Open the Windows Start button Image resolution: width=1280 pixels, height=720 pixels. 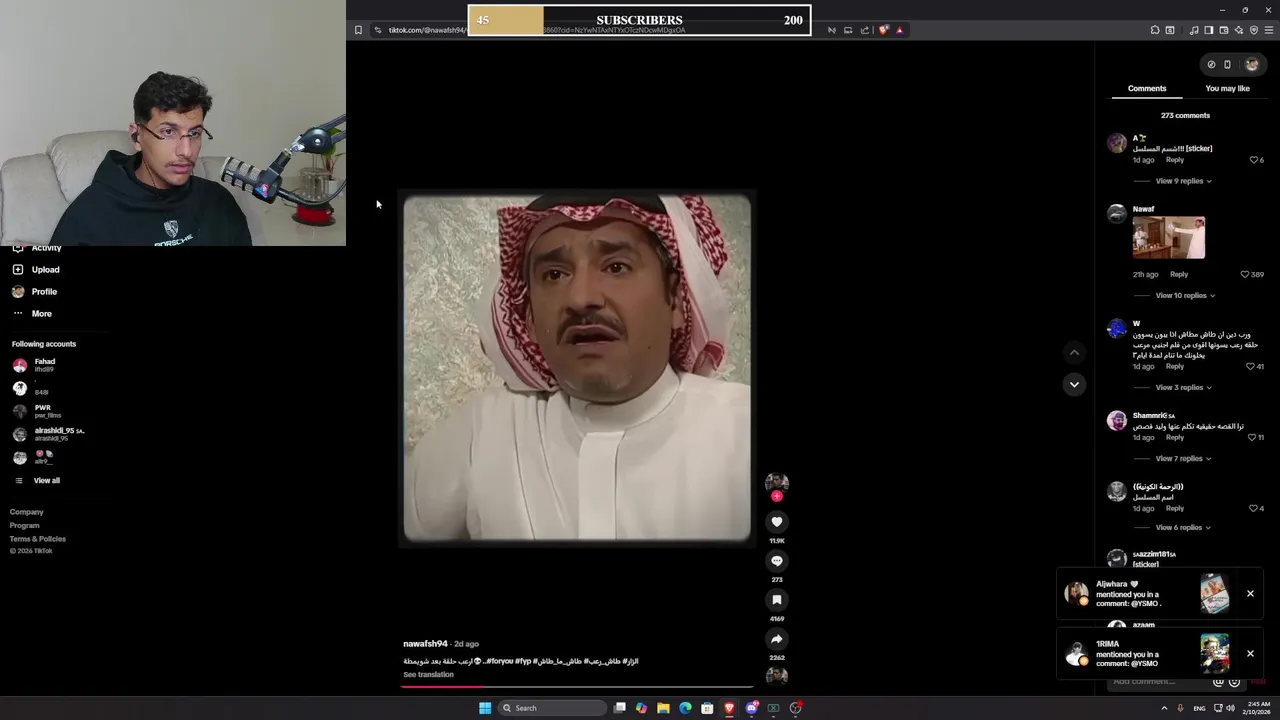click(x=485, y=708)
